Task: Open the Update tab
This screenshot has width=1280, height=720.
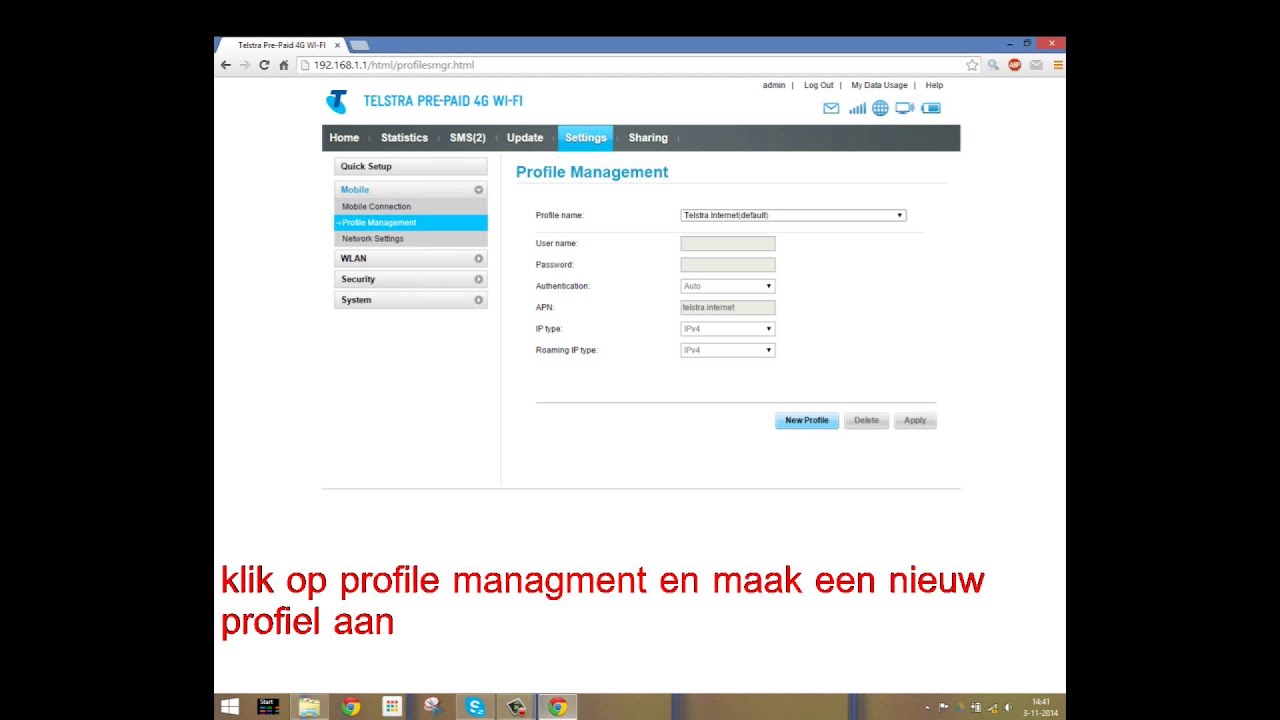Action: pyautogui.click(x=525, y=138)
